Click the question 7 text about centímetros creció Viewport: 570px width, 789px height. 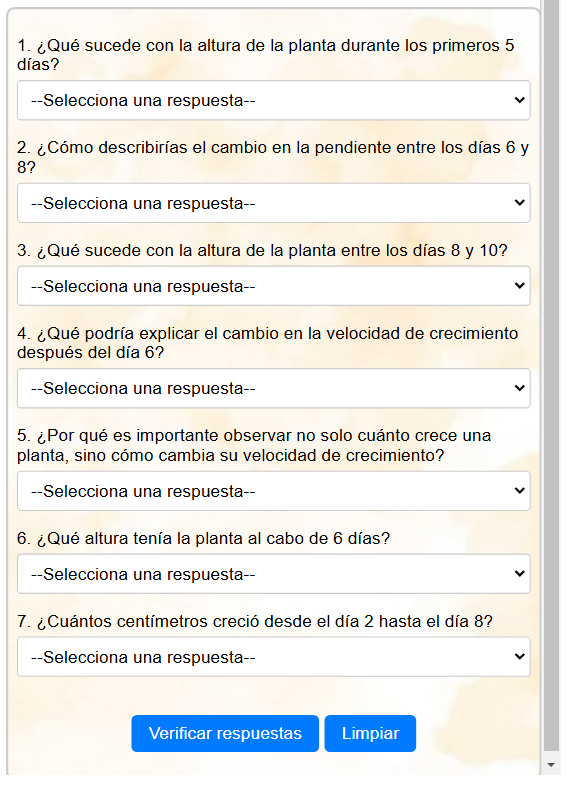click(x=255, y=621)
